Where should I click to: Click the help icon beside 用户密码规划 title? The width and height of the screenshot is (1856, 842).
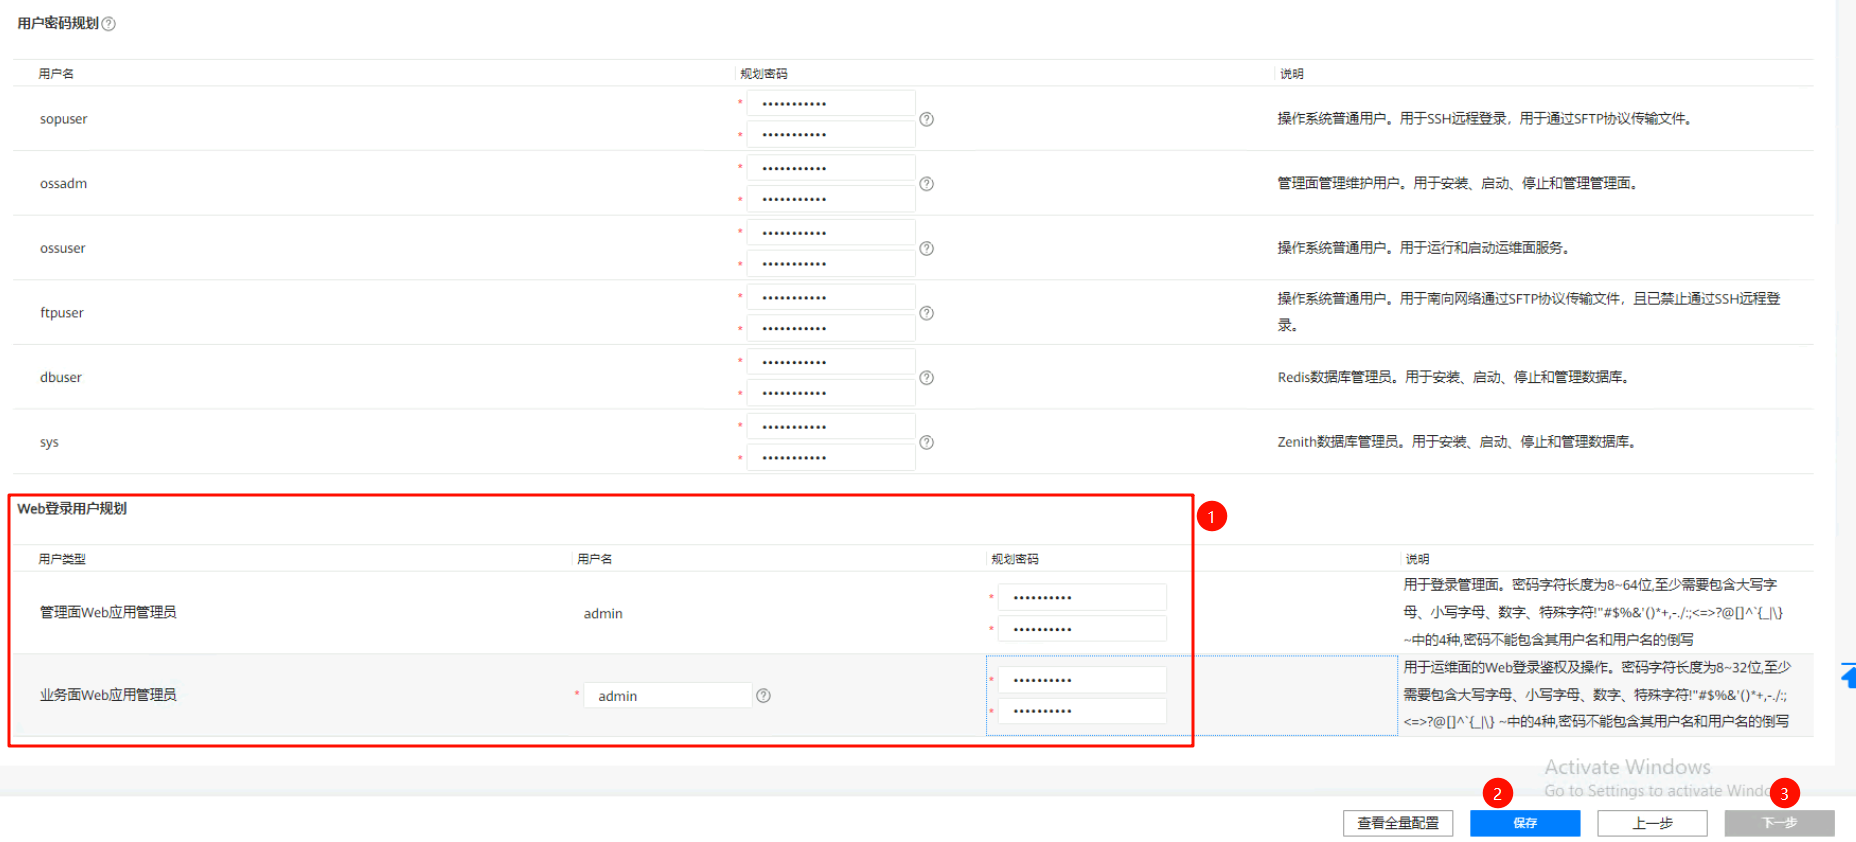[109, 24]
